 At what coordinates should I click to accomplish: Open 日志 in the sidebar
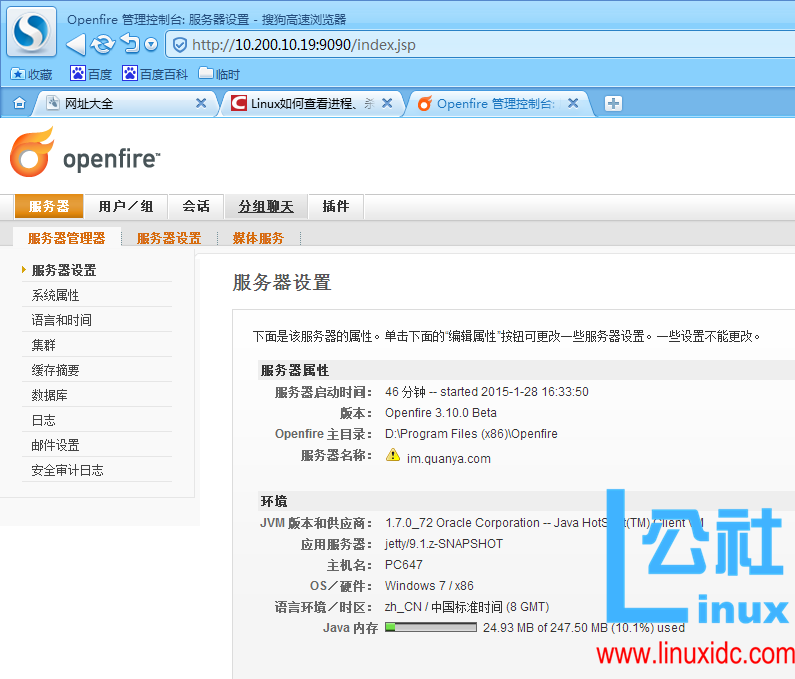[43, 420]
